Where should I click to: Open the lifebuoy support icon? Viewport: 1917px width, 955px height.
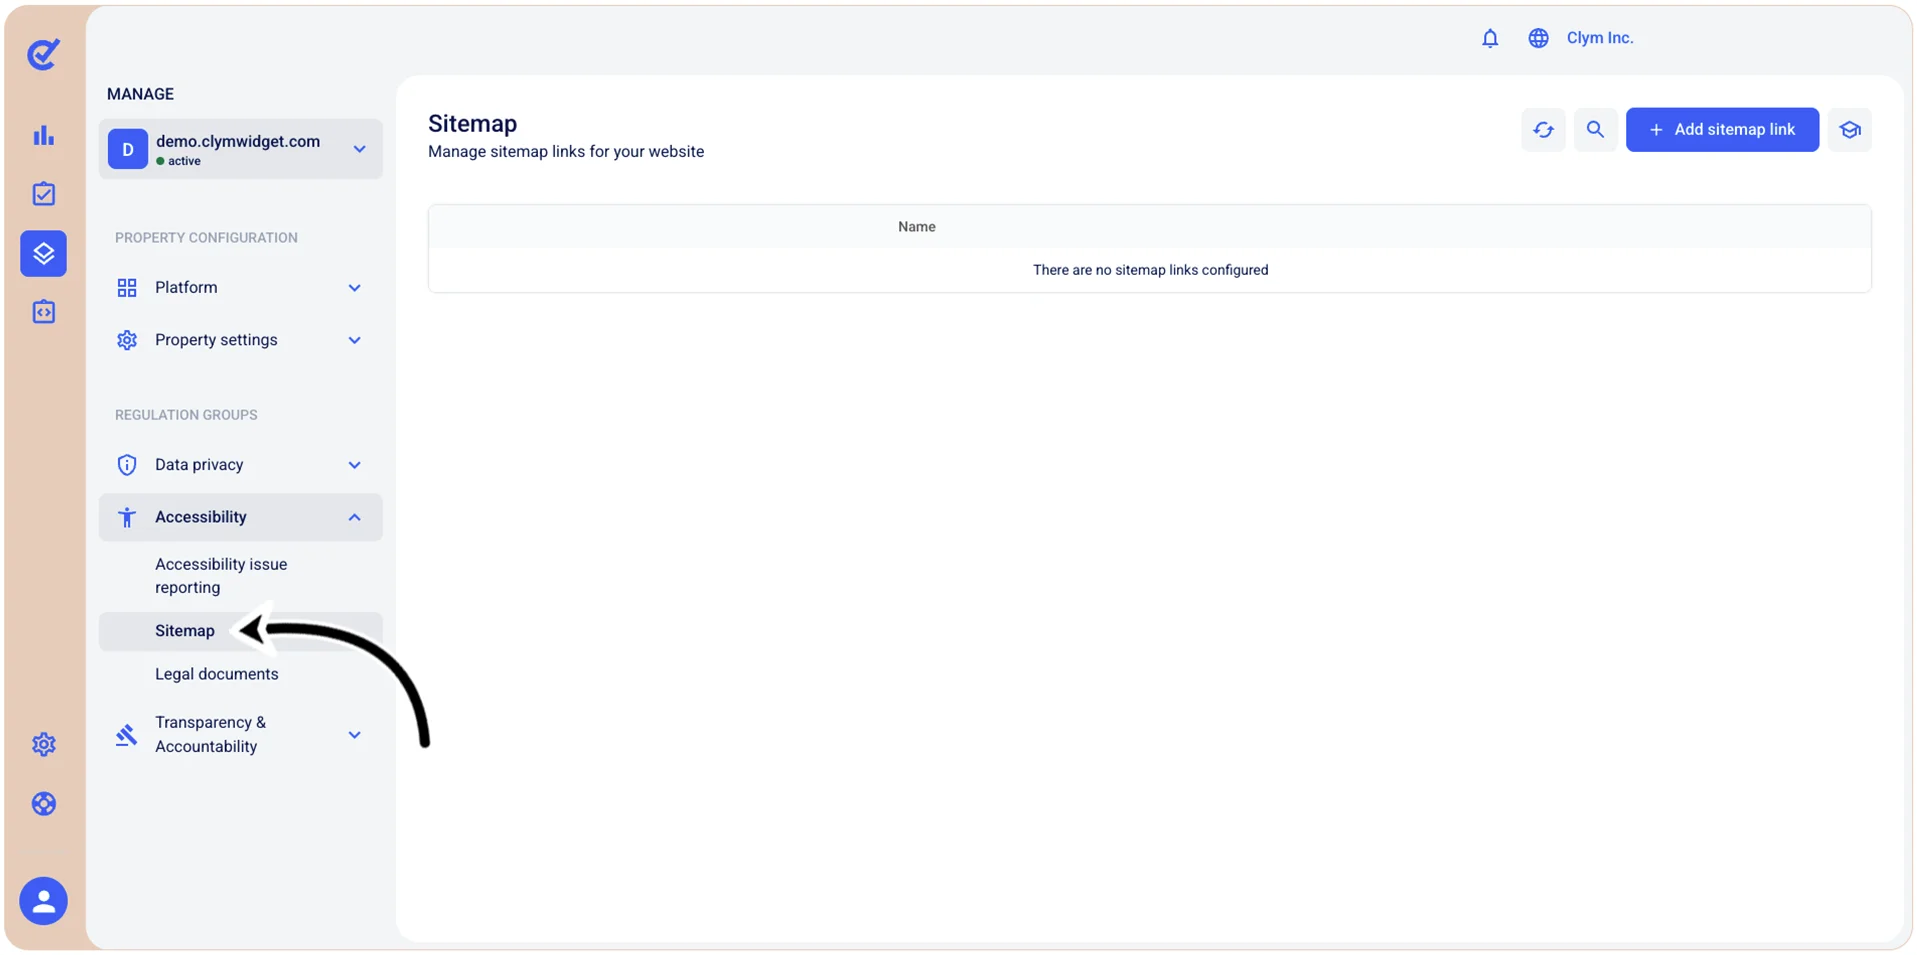[x=43, y=804]
